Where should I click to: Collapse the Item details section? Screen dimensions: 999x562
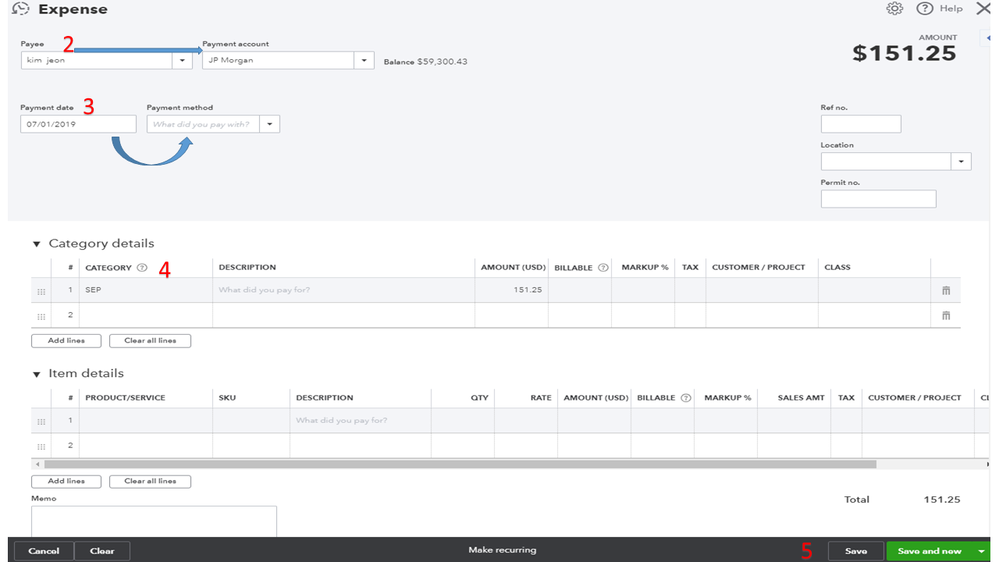(x=36, y=374)
